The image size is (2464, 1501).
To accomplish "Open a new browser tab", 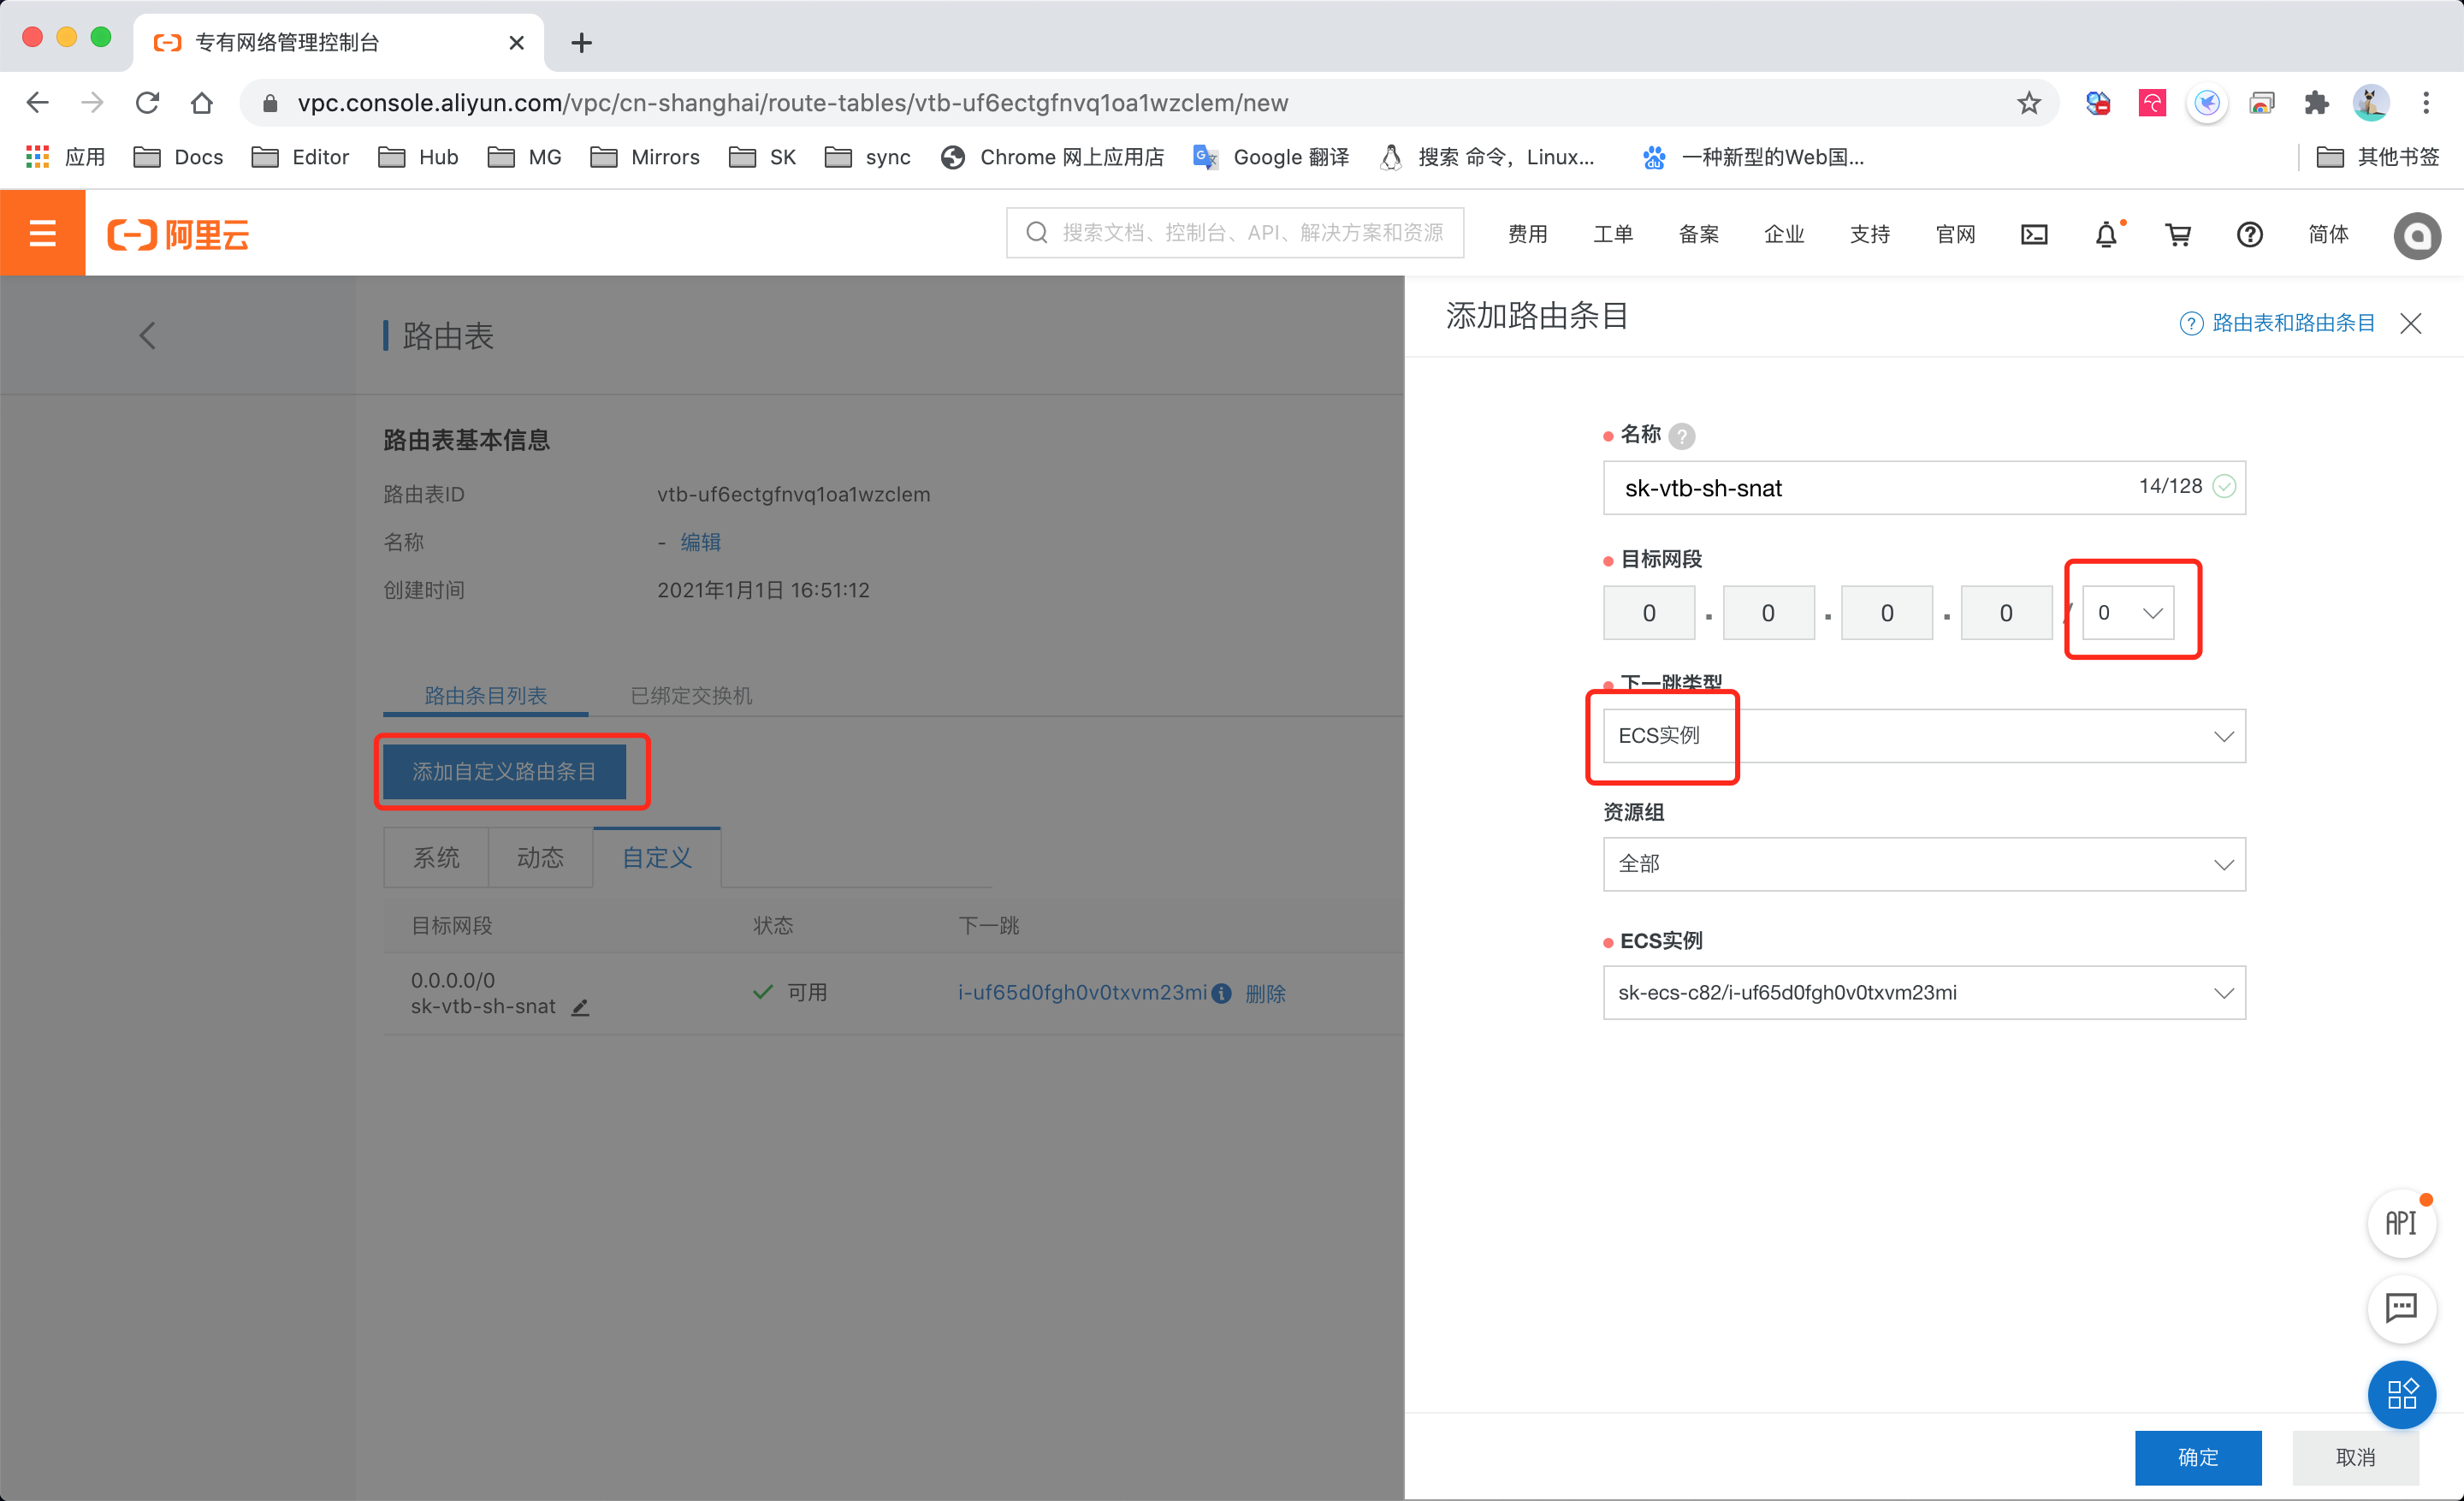I will point(581,43).
